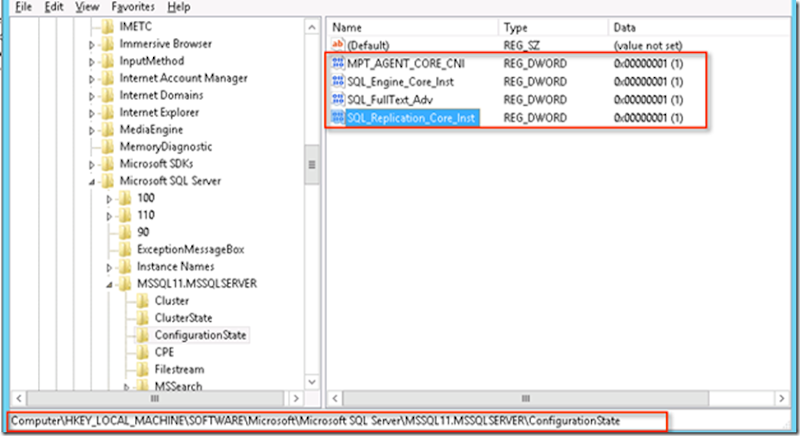Expand the Internet Account Manager key
This screenshot has height=436, width=800.
coord(92,79)
